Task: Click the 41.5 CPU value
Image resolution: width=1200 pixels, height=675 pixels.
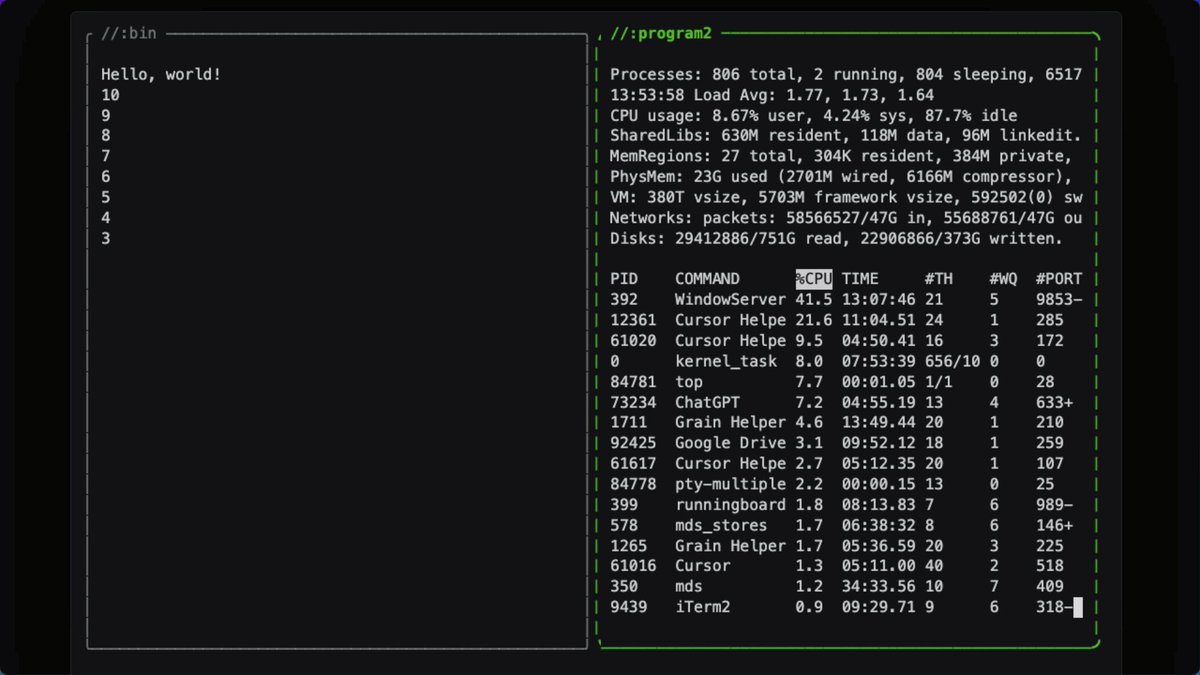Action: pos(814,300)
